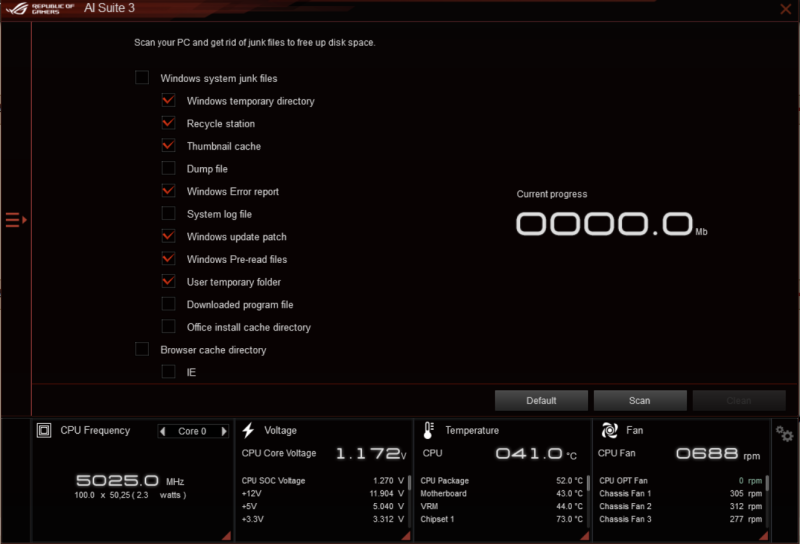800x544 pixels.
Task: Click the Scan button
Action: 640,401
